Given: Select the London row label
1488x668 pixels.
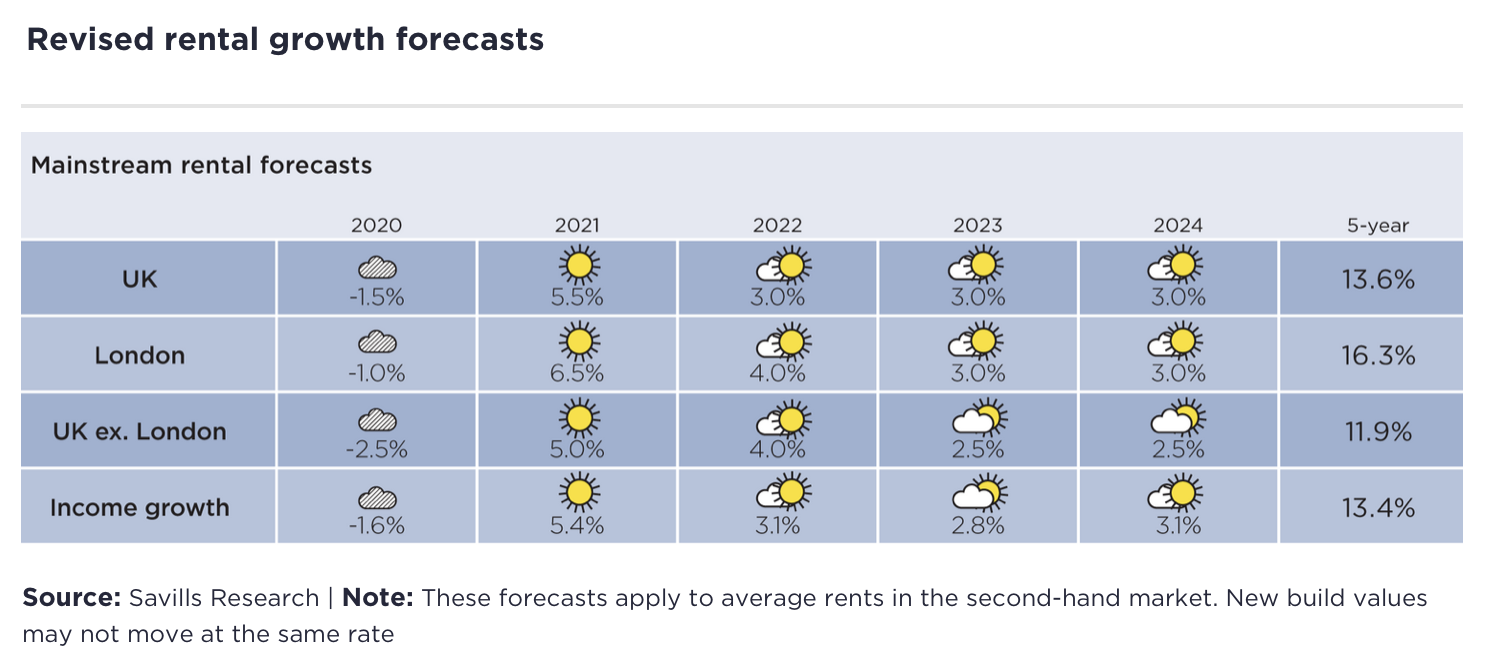Looking at the screenshot, I should 140,355.
